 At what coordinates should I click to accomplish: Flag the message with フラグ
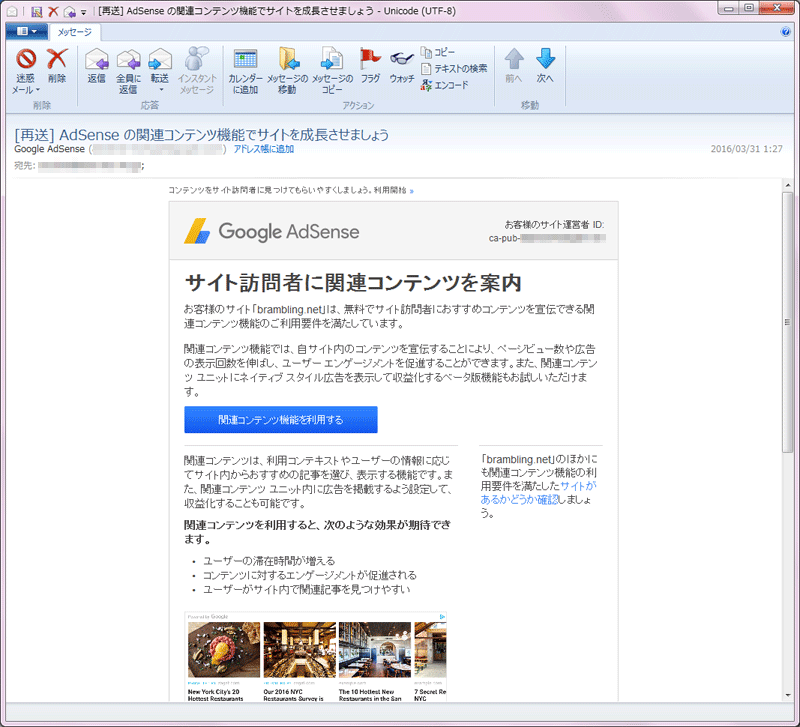pyautogui.click(x=370, y=65)
